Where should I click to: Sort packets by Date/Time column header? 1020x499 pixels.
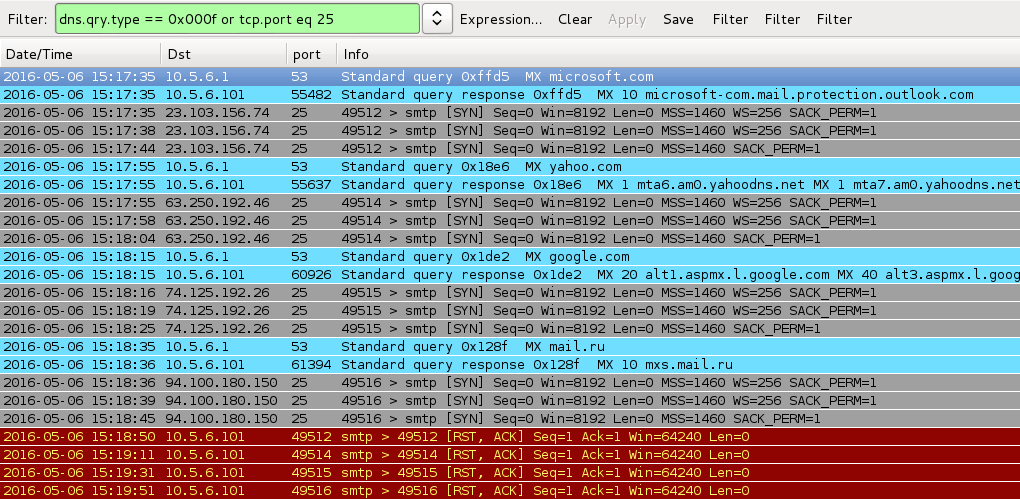point(80,54)
